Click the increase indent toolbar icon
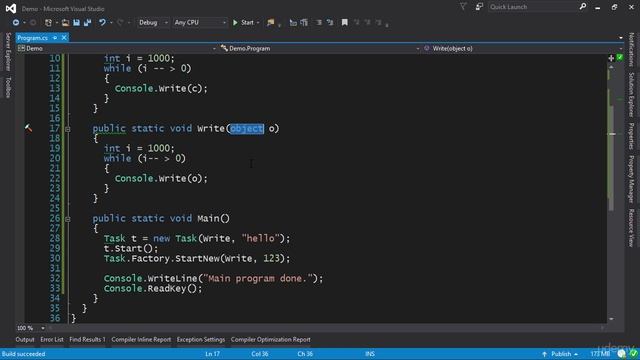The image size is (640, 360). pos(304,22)
